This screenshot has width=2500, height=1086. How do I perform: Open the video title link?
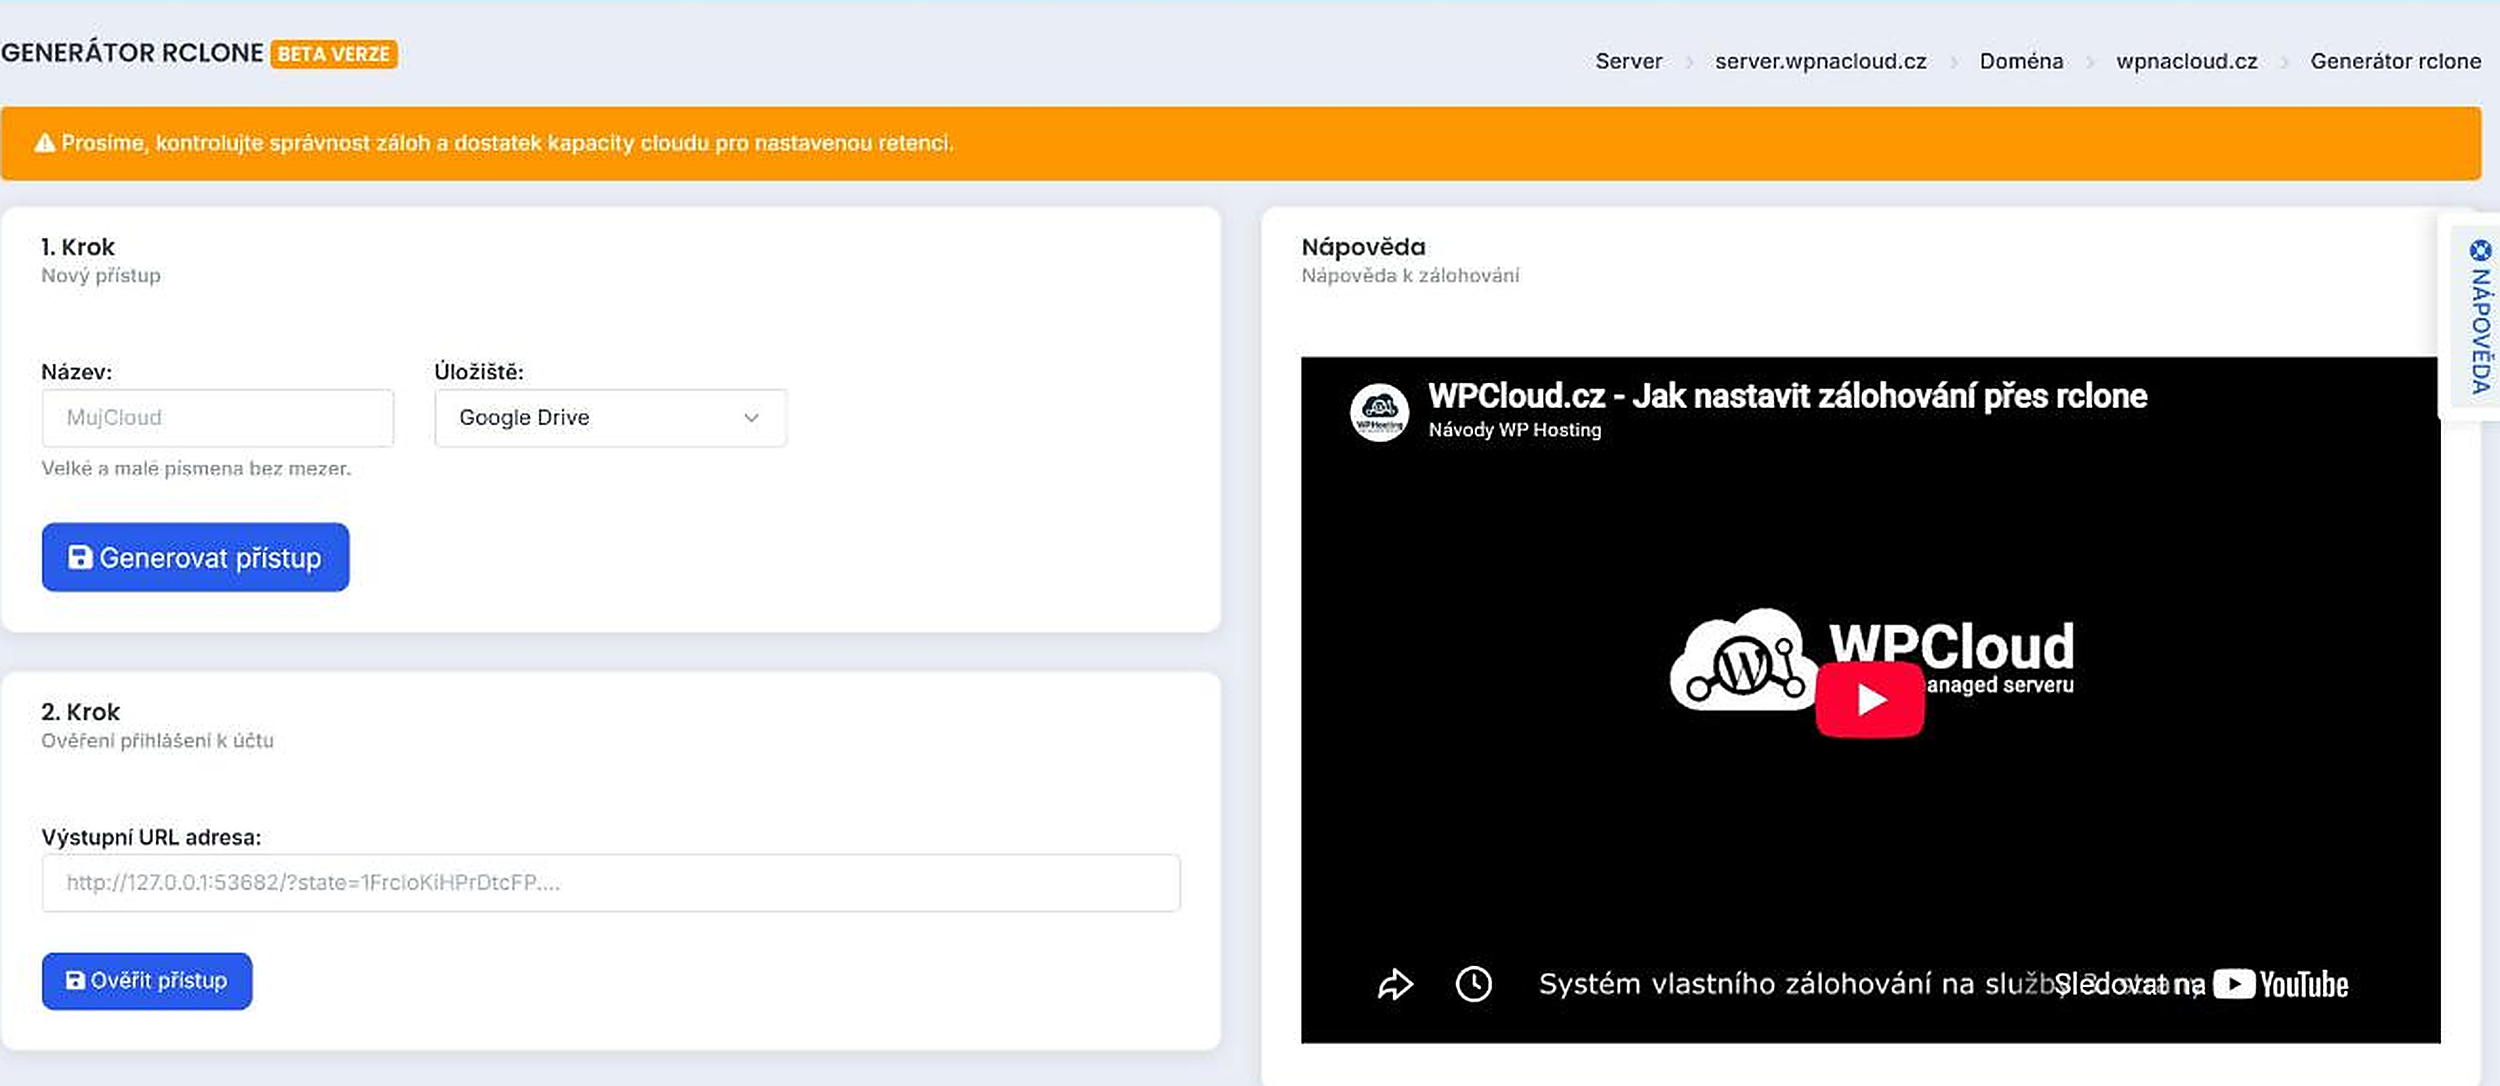[1787, 396]
